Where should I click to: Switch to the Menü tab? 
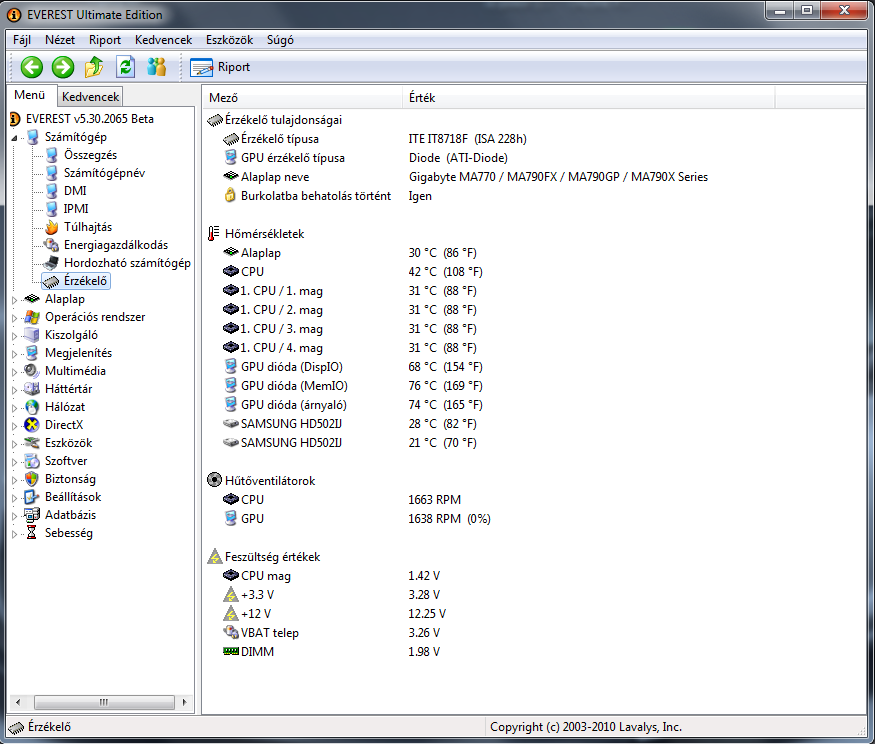tap(30, 95)
